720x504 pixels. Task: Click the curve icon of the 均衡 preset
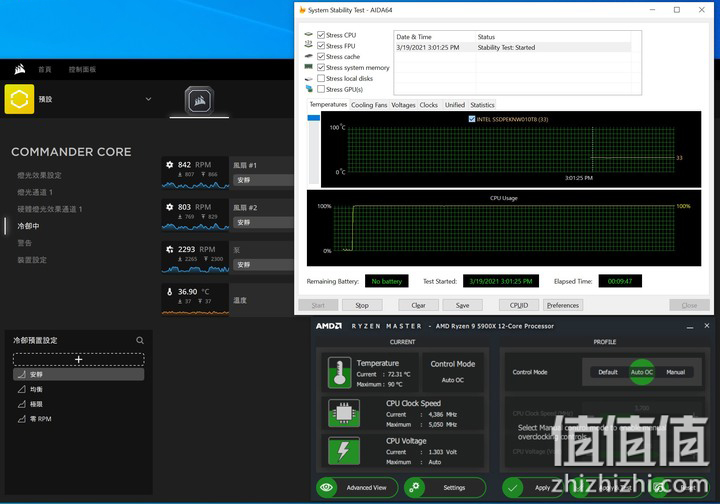tap(22, 389)
